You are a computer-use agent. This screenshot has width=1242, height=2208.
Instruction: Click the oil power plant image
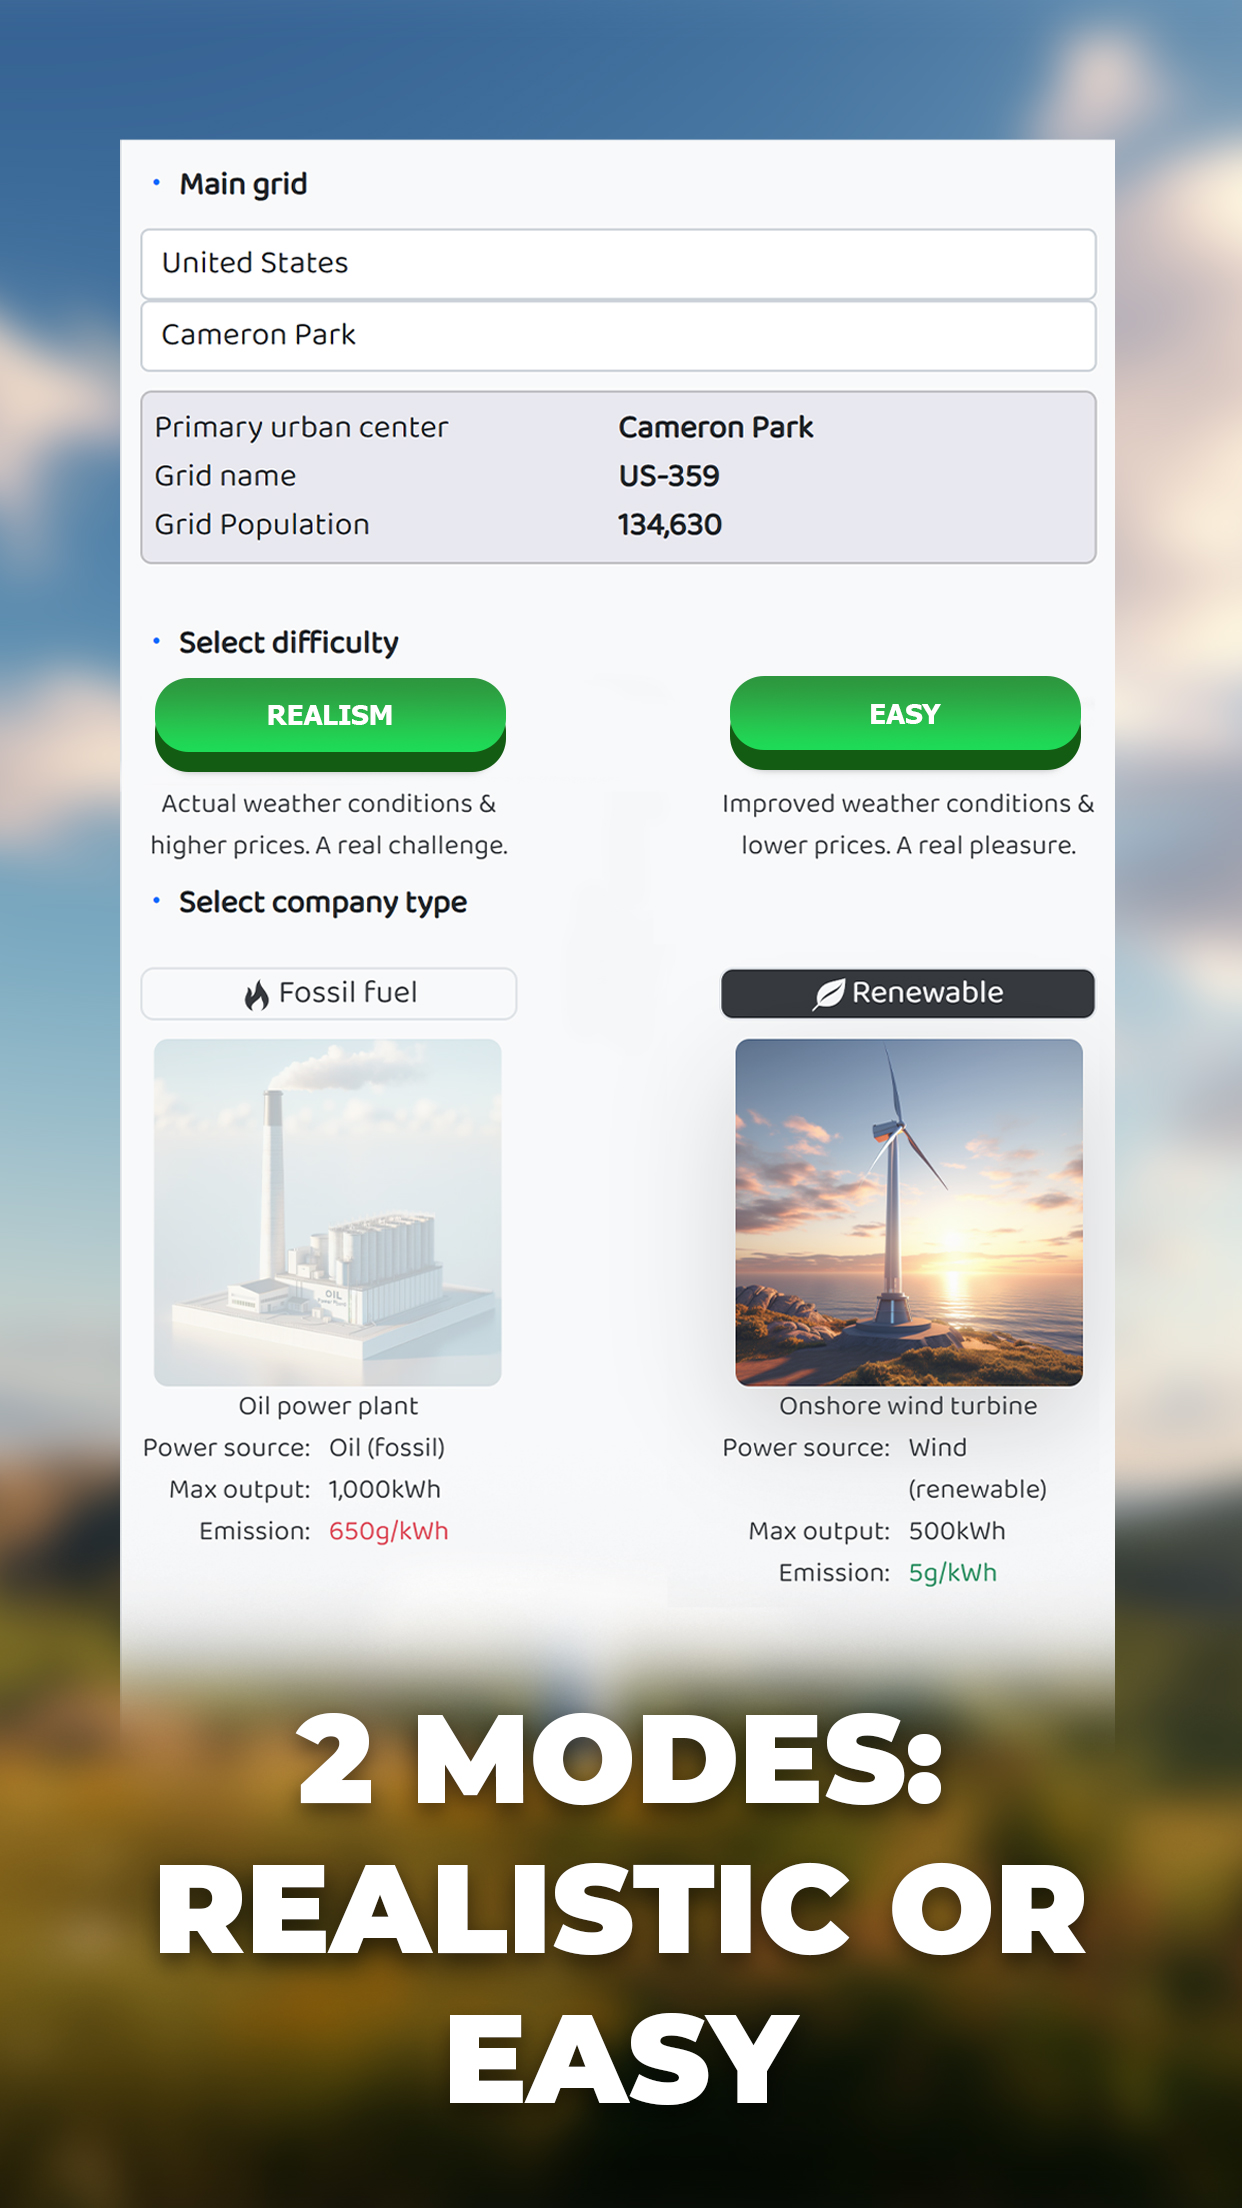click(328, 1212)
